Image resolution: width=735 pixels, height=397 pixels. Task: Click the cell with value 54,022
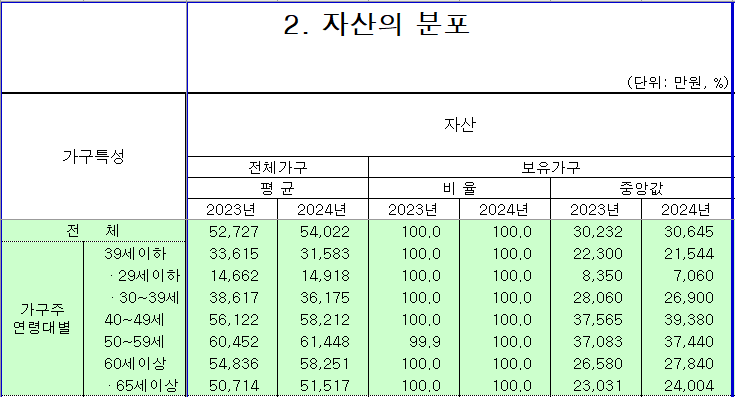tap(323, 232)
